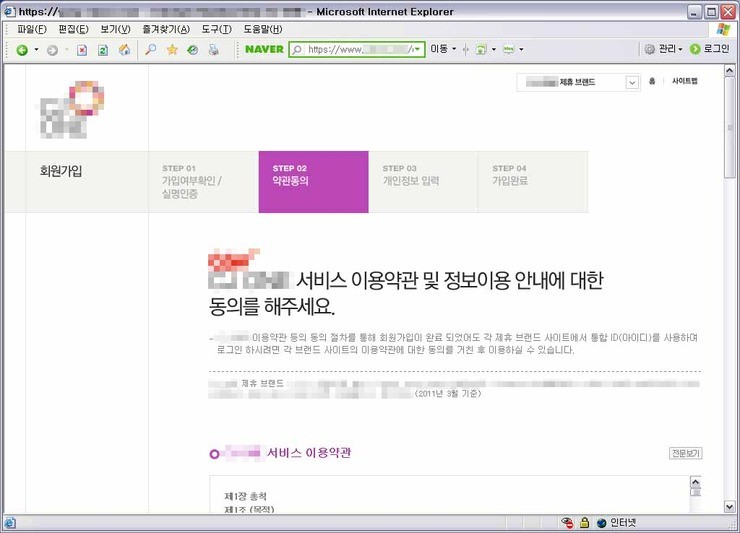Click the 사이트맵 link
This screenshot has width=740, height=533.
(x=685, y=83)
